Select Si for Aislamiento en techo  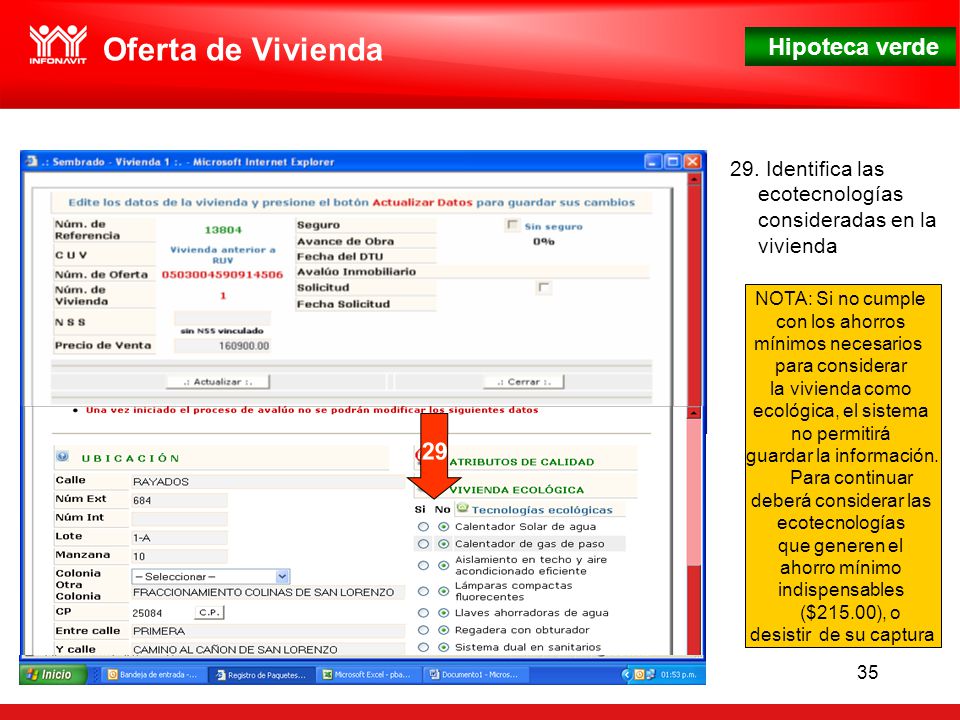[423, 565]
